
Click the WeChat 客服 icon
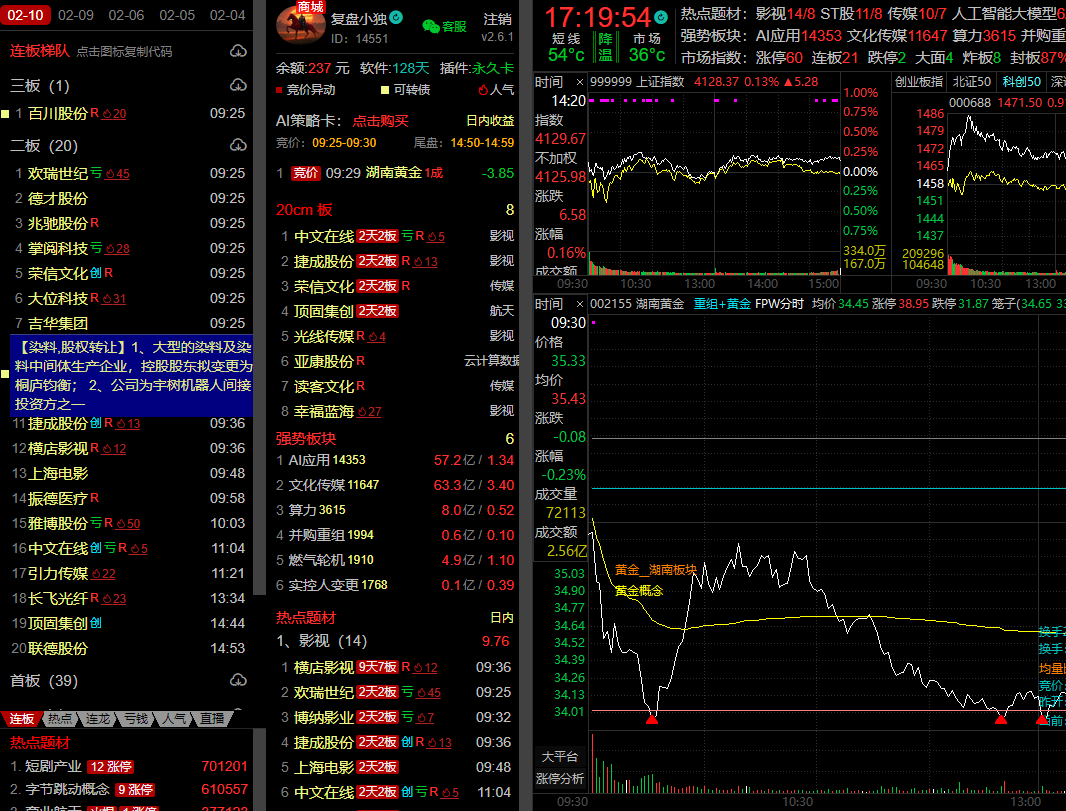coord(430,27)
